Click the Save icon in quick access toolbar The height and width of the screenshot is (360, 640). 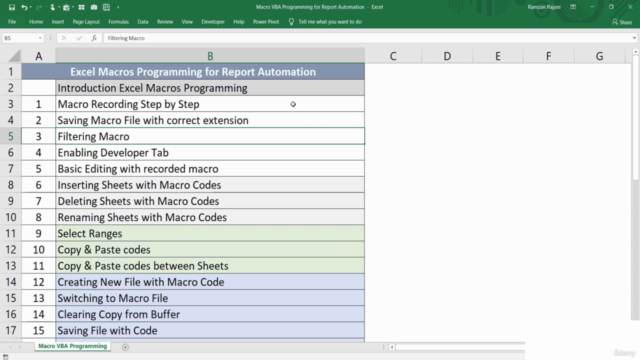pos(12,7)
